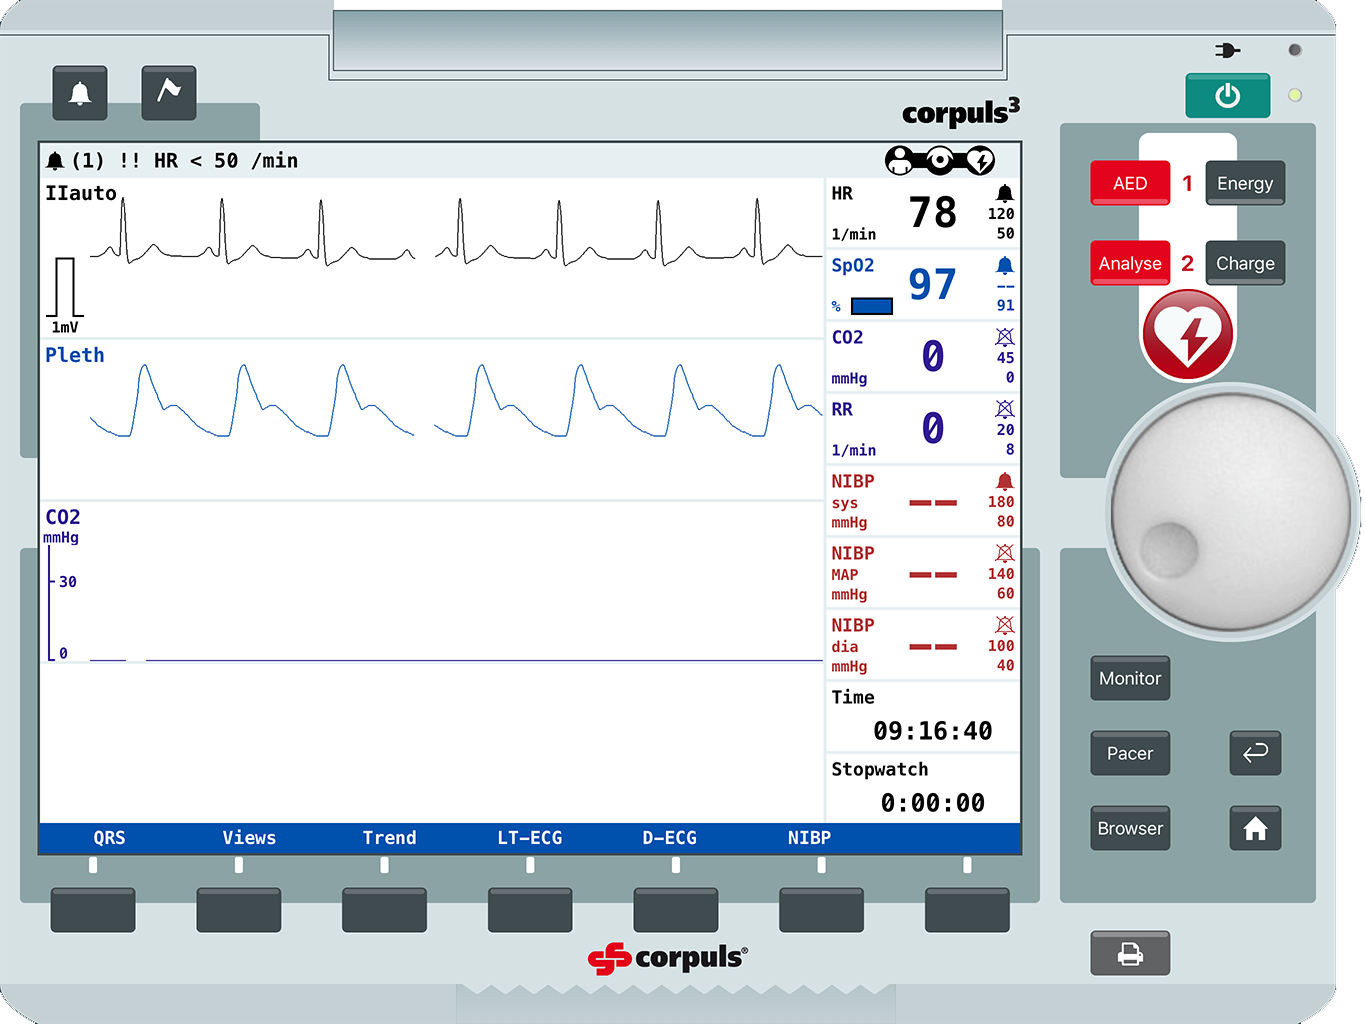Image resolution: width=1366 pixels, height=1024 pixels.
Task: Click the CO2 crossed-out alarm bell
Action: 1005,337
